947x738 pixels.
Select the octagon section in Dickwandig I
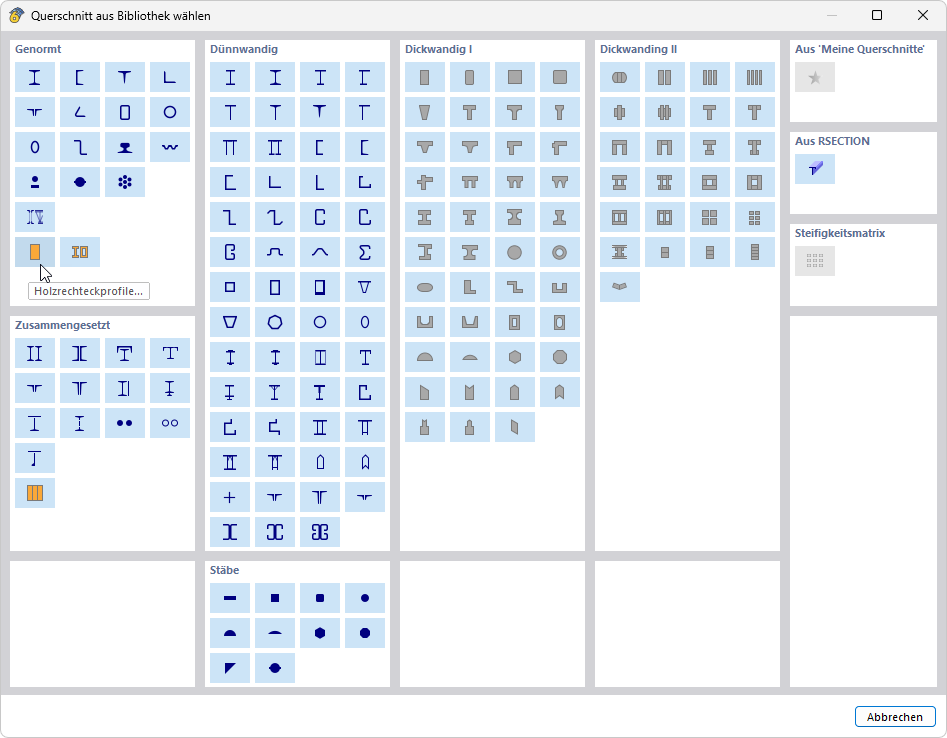(559, 358)
